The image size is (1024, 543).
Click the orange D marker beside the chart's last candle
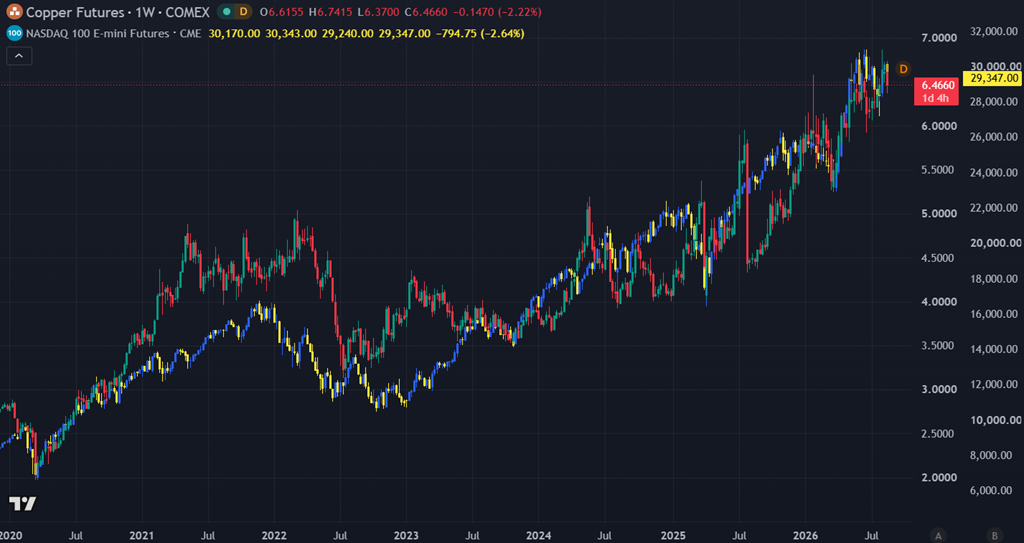[903, 69]
